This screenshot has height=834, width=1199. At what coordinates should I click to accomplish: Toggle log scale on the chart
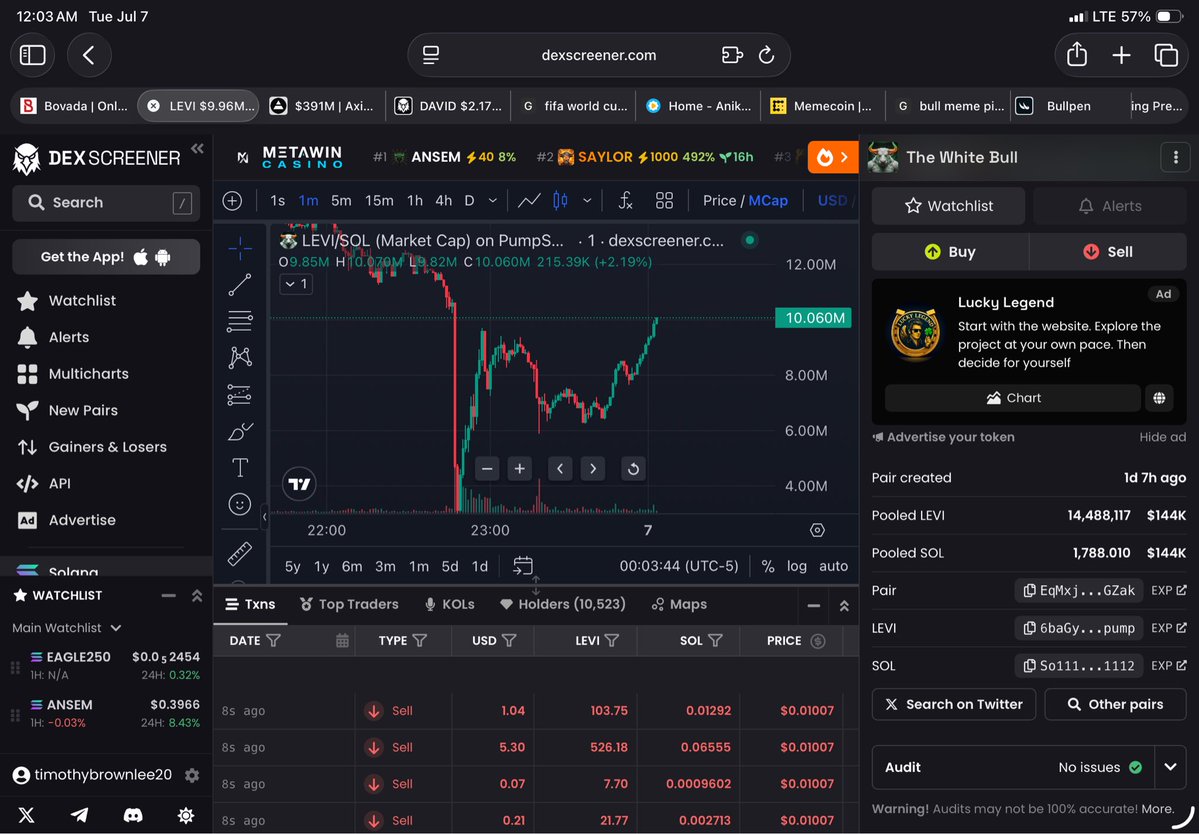tap(797, 566)
